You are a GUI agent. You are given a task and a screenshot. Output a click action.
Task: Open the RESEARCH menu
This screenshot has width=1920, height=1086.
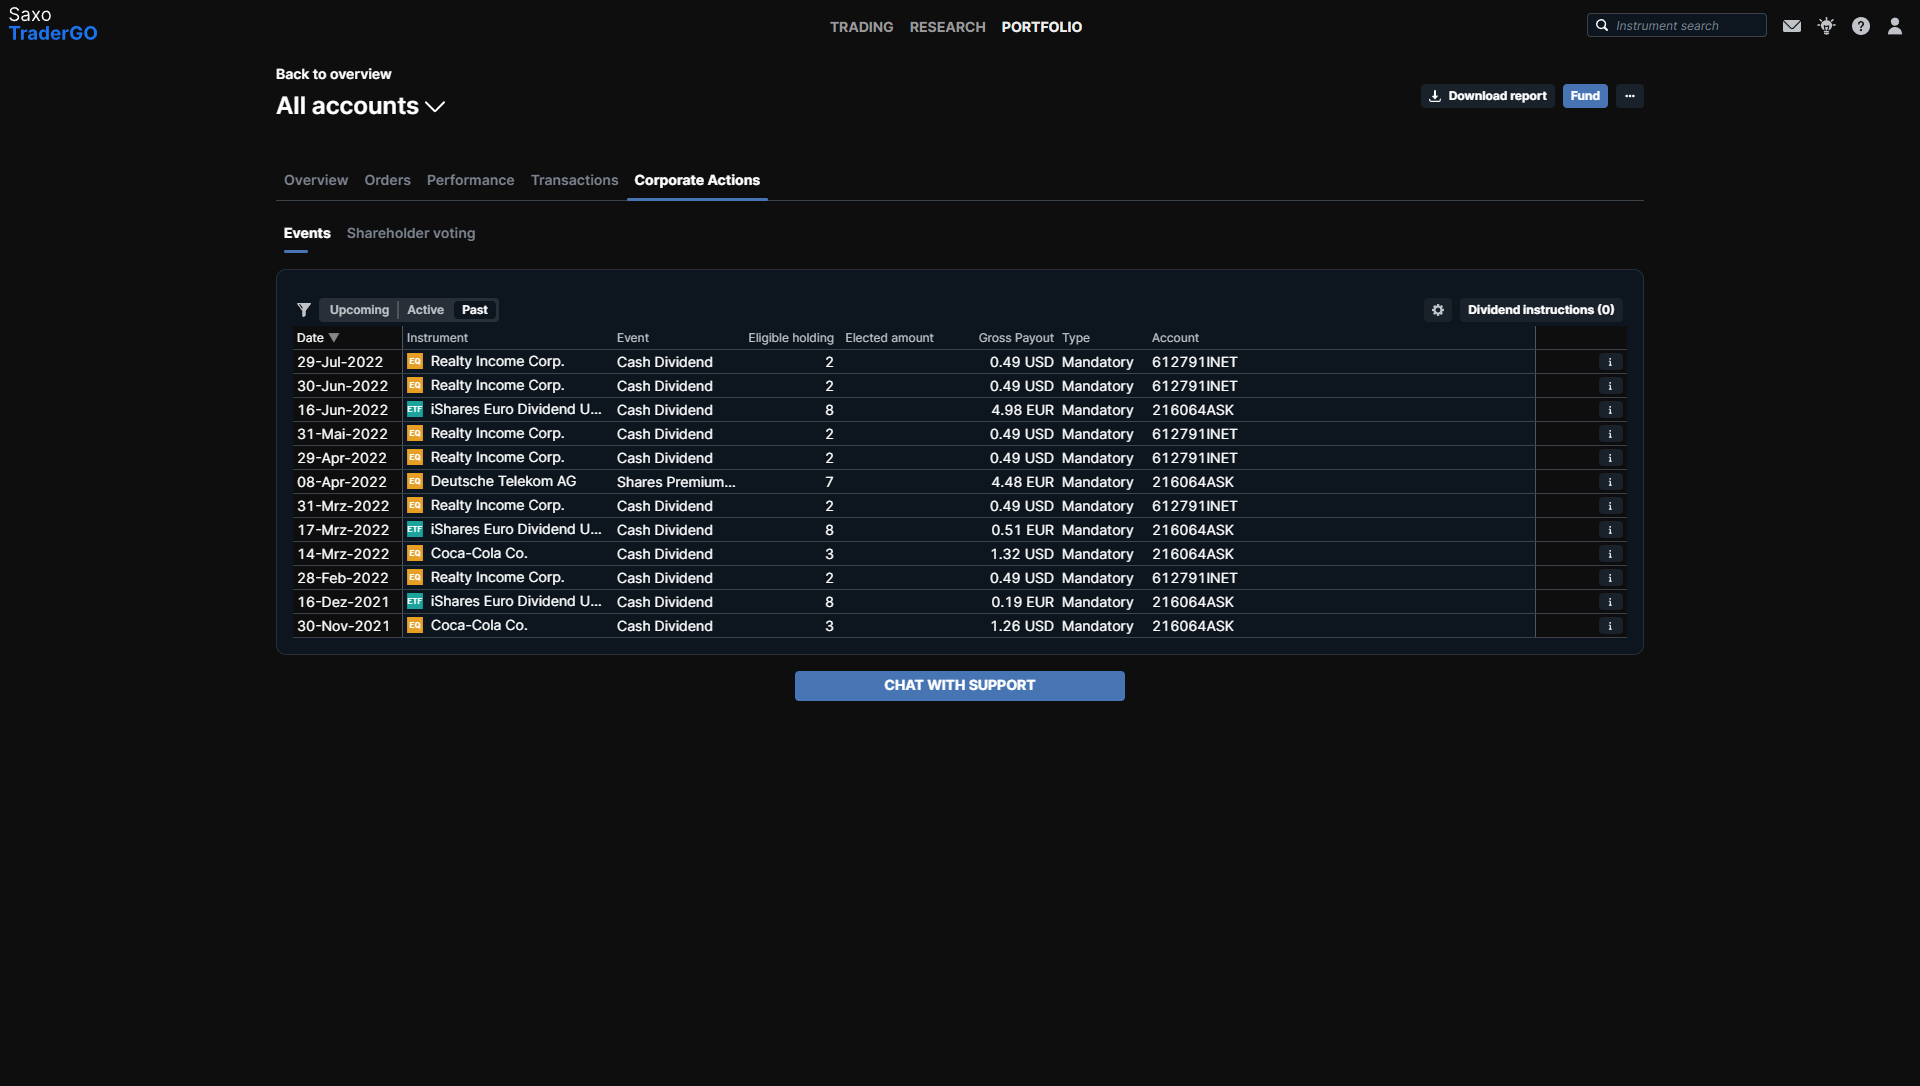947,27
